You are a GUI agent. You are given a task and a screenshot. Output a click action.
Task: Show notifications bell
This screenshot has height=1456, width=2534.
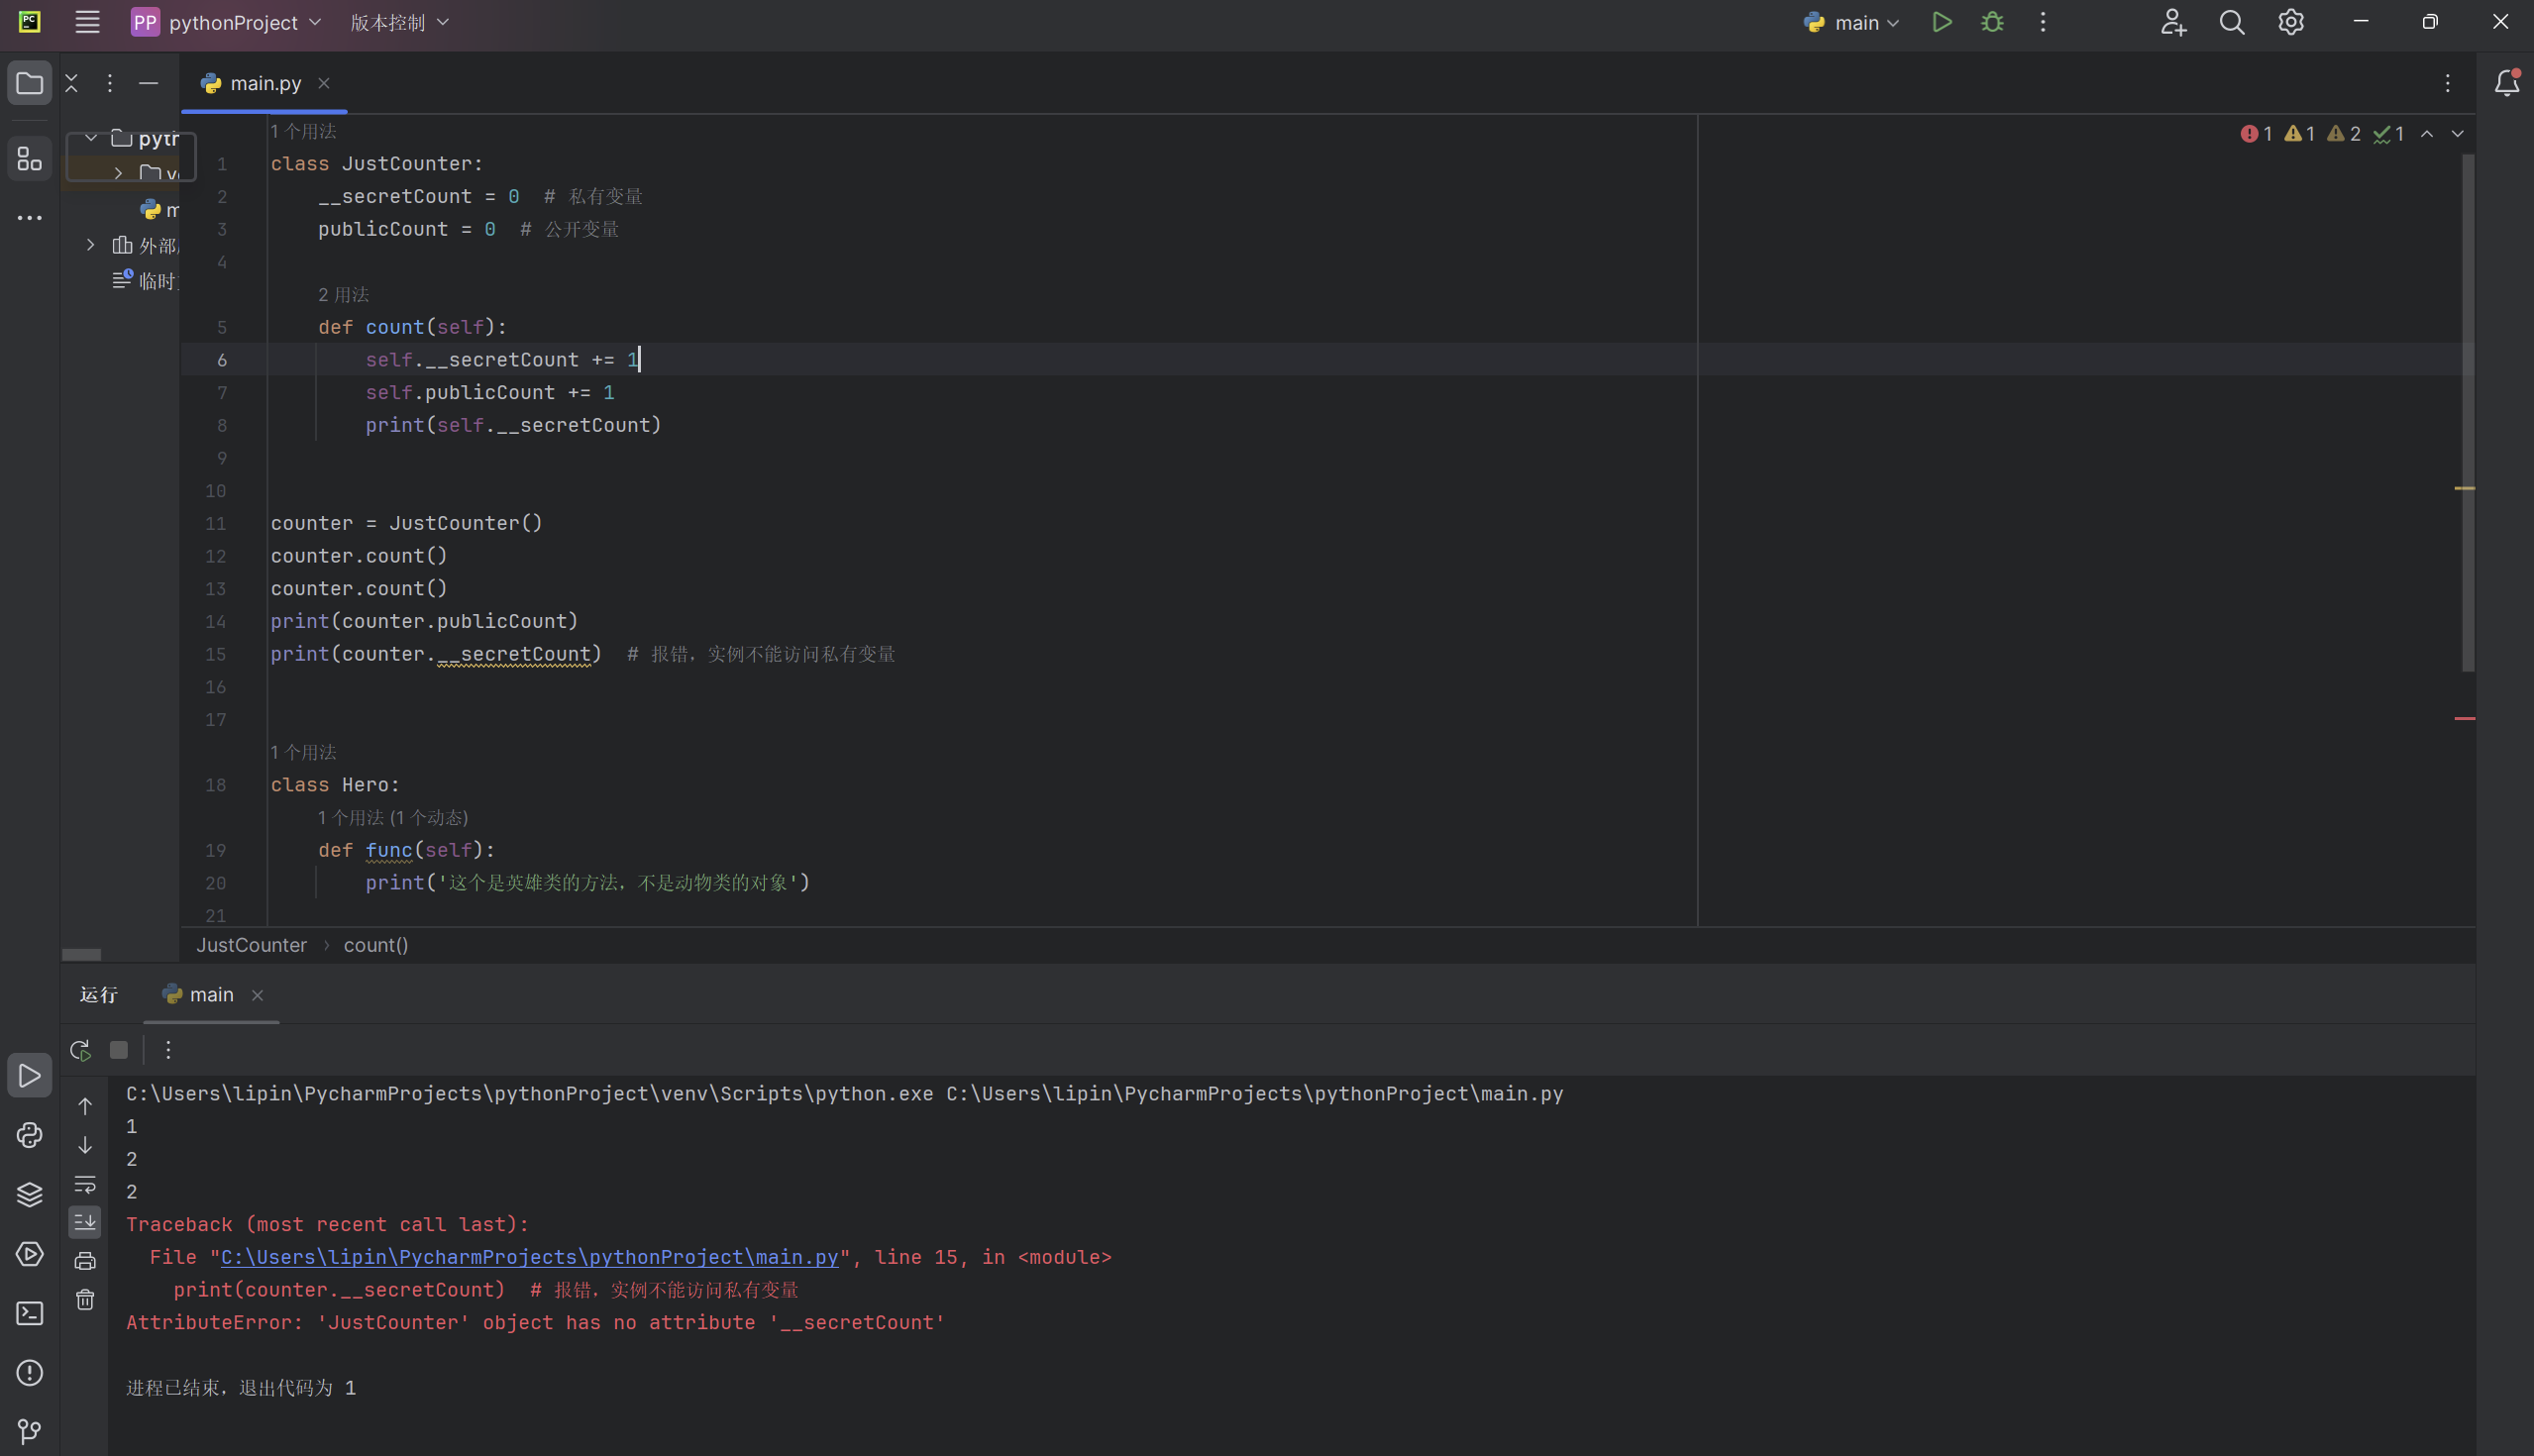(2507, 83)
